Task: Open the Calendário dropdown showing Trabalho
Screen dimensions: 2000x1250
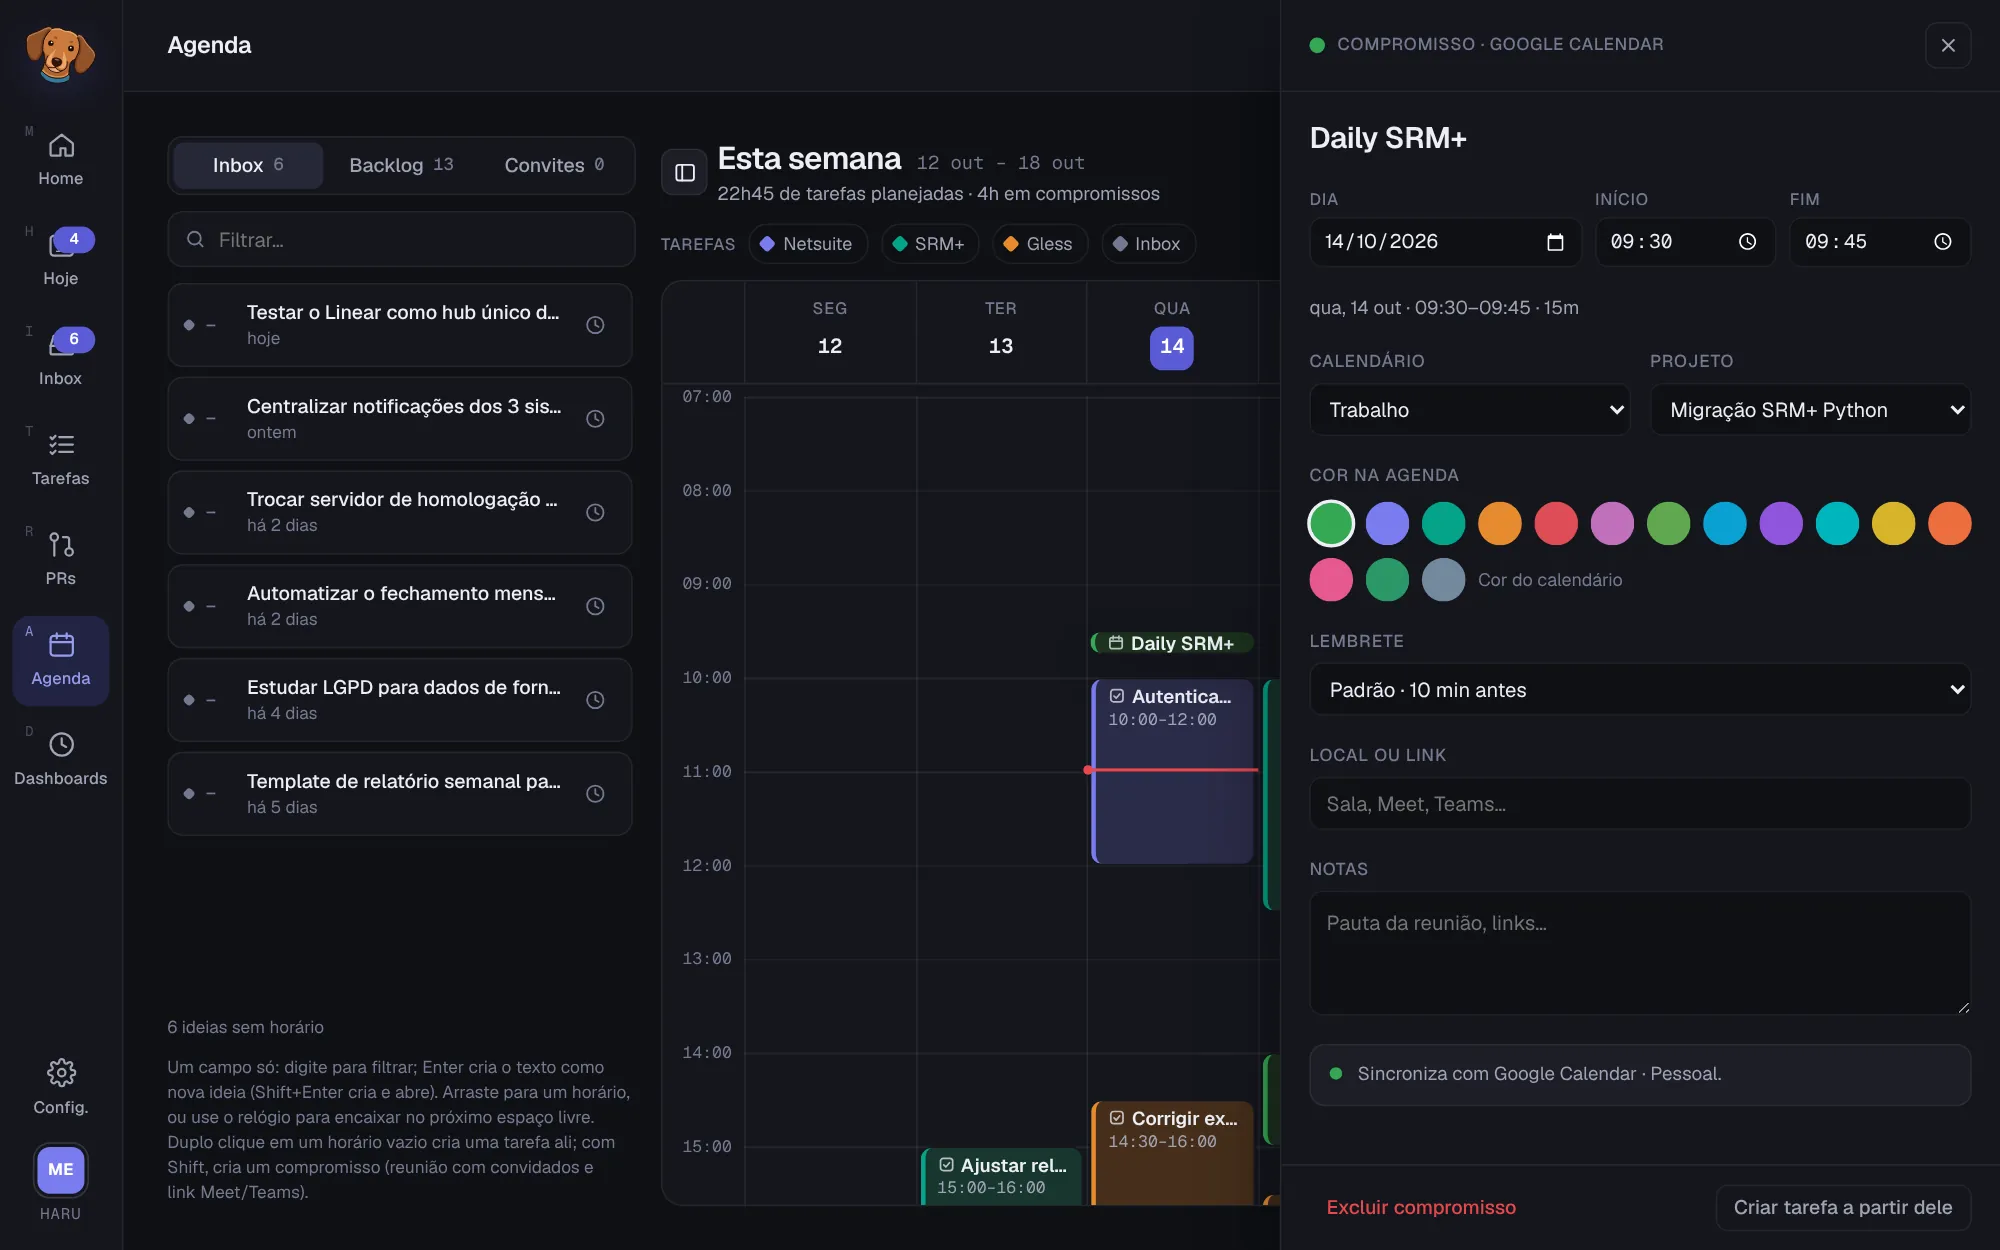Action: click(1470, 410)
